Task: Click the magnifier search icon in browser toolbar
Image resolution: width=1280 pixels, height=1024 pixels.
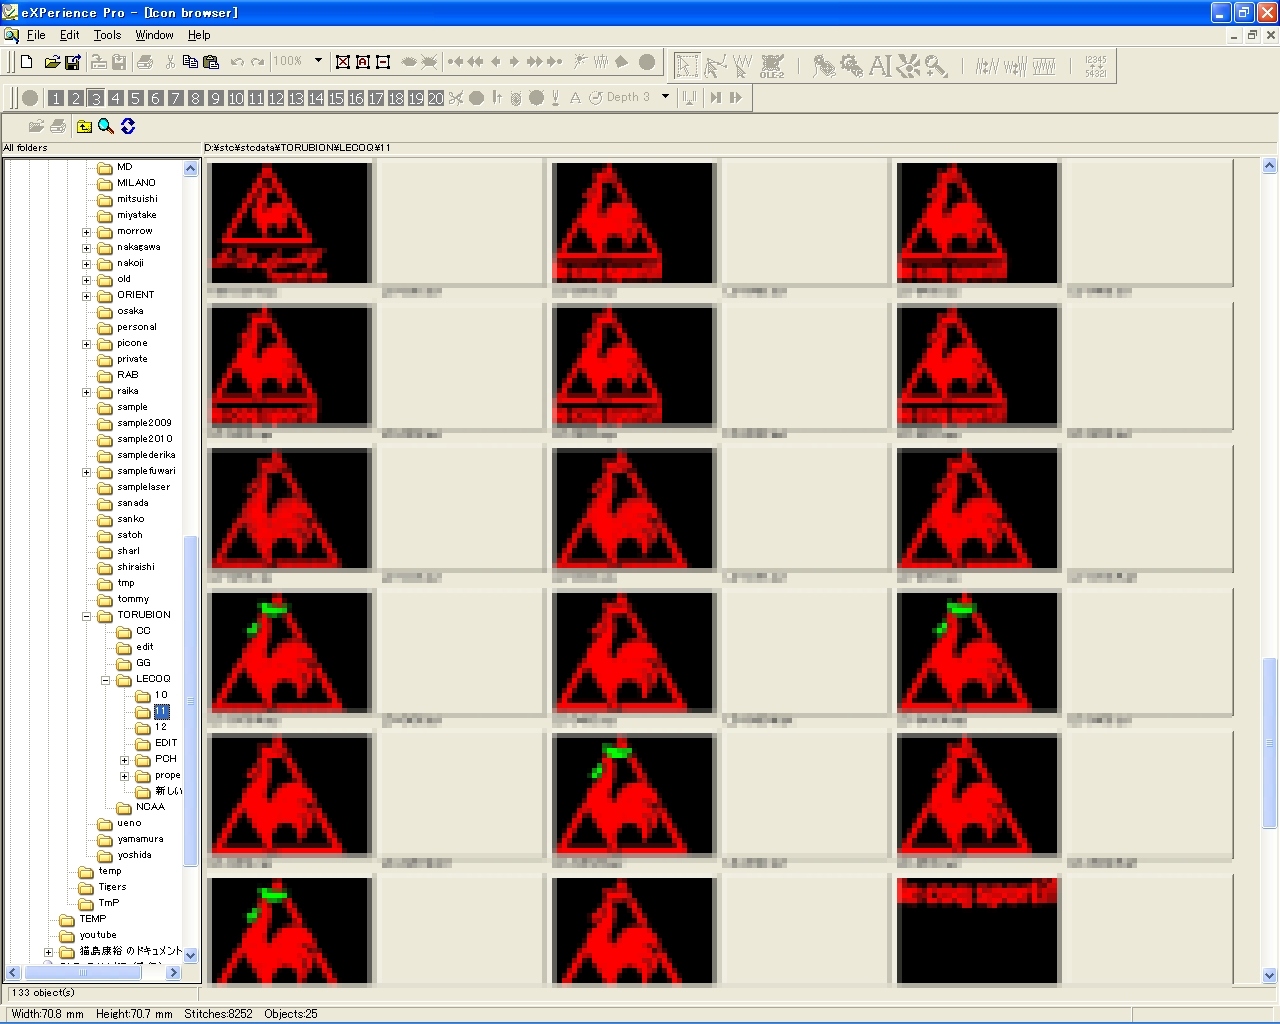Action: click(106, 126)
